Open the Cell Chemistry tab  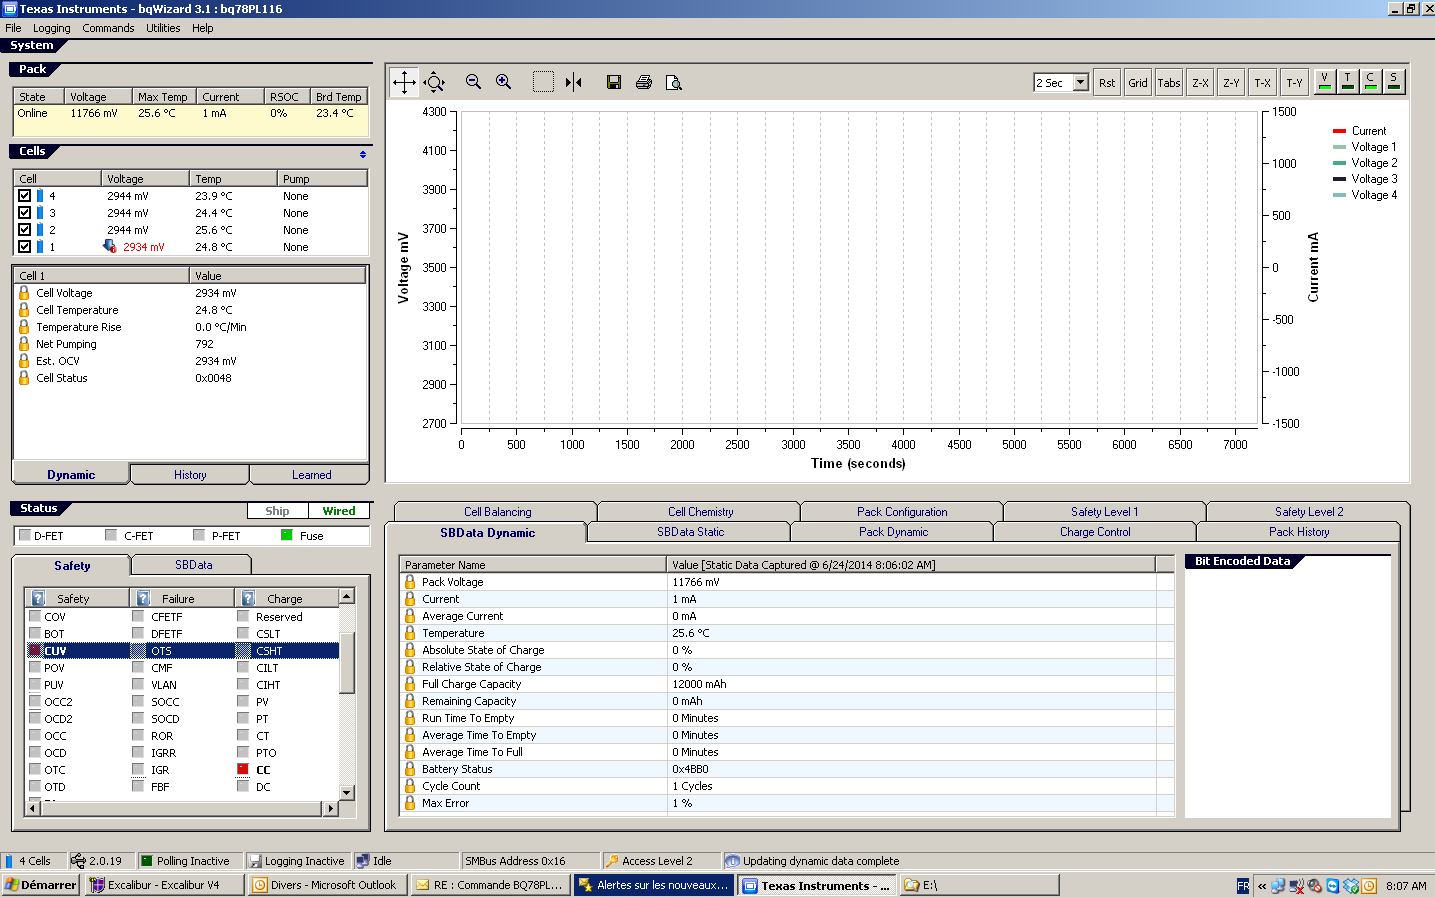[x=700, y=512]
